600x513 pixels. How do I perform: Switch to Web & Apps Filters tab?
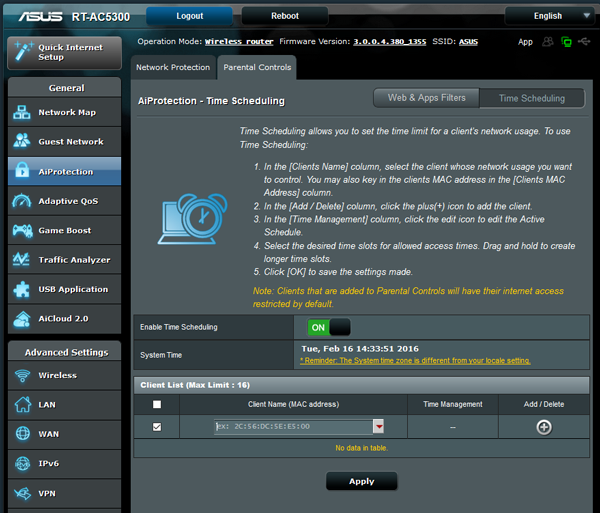[x=426, y=98]
